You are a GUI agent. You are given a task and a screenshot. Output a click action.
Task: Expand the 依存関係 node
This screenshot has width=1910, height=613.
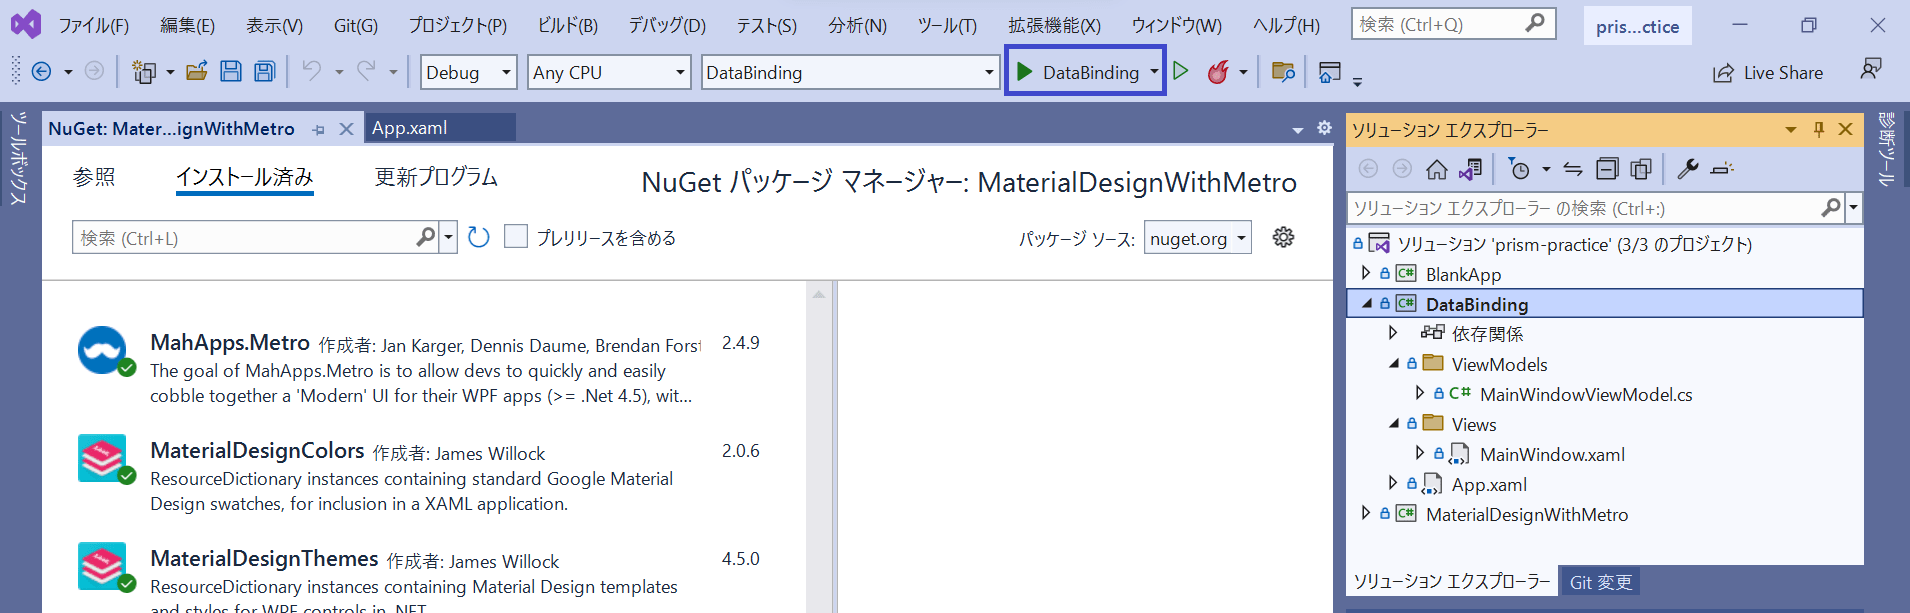pos(1393,333)
